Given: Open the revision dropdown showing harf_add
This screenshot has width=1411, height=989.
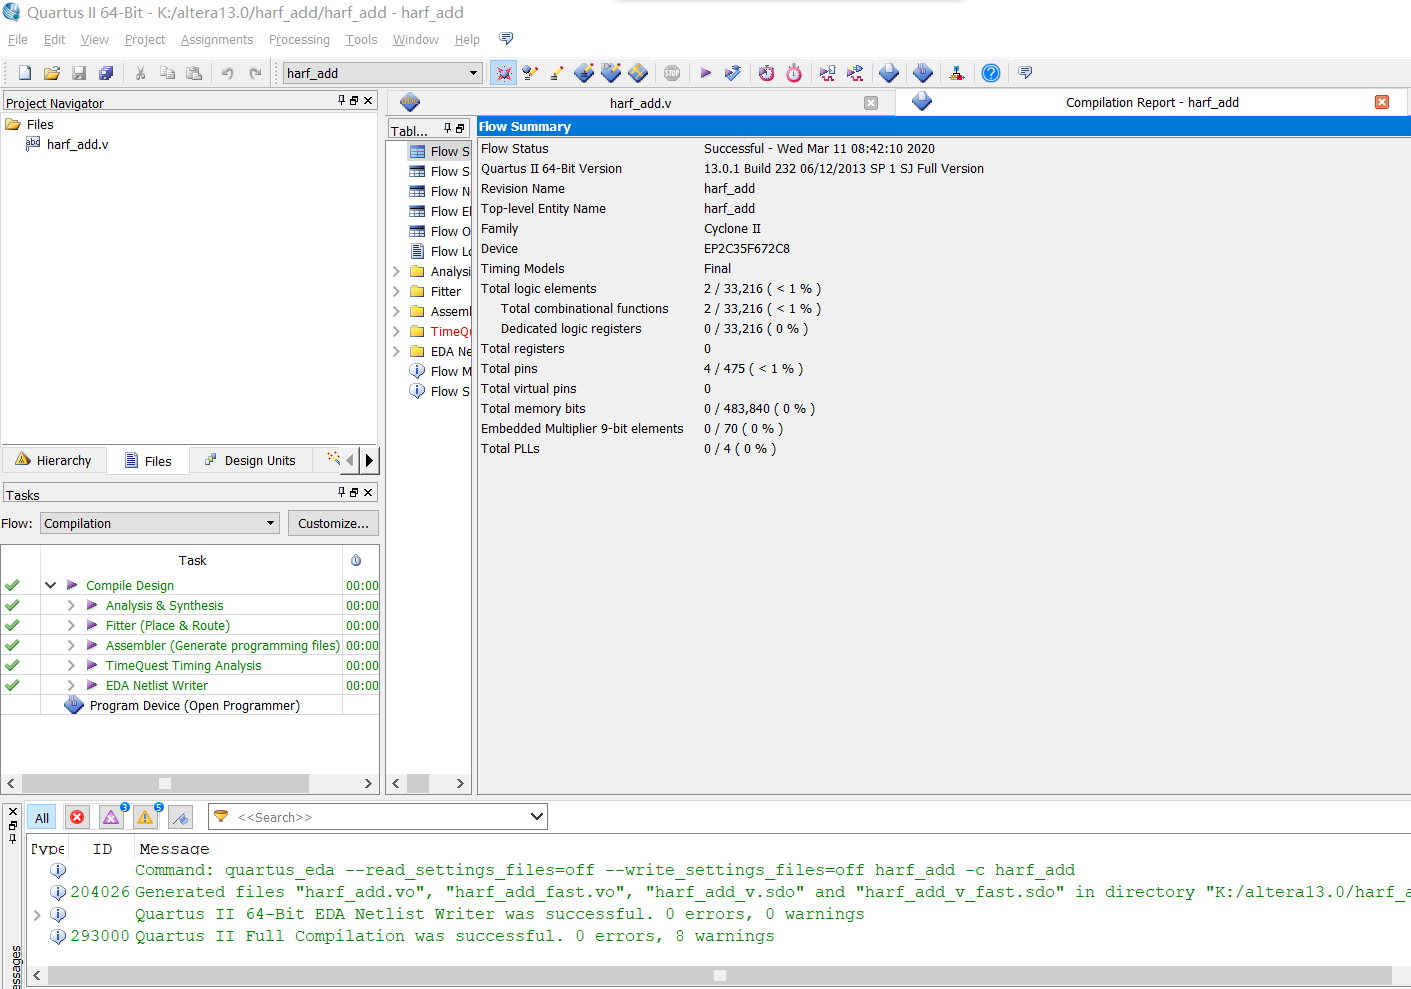Looking at the screenshot, I should click(383, 73).
